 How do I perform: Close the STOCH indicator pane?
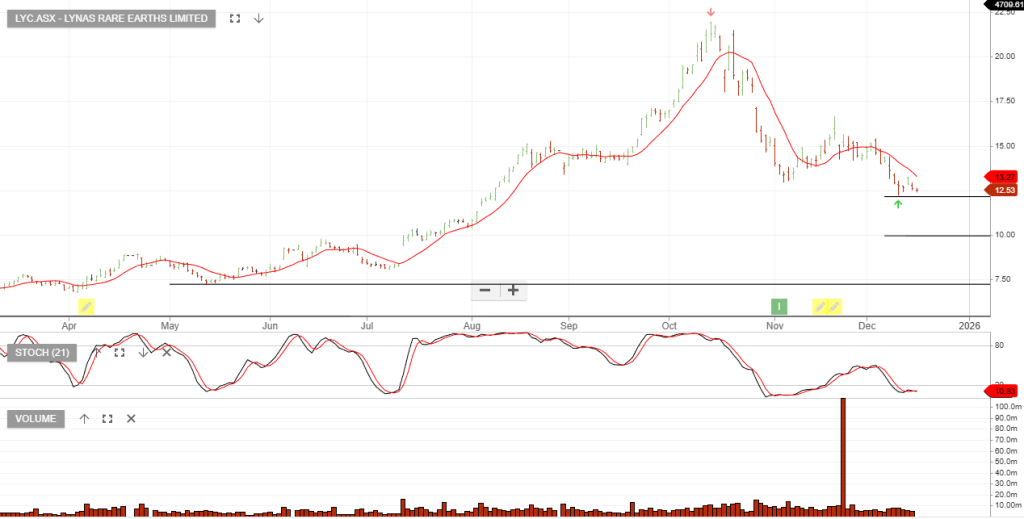166,352
